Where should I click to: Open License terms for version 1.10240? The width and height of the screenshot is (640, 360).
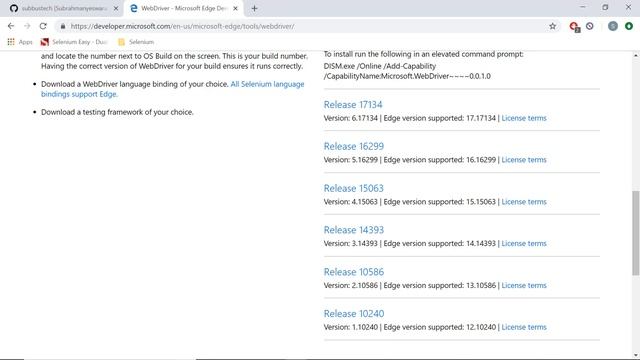524,327
